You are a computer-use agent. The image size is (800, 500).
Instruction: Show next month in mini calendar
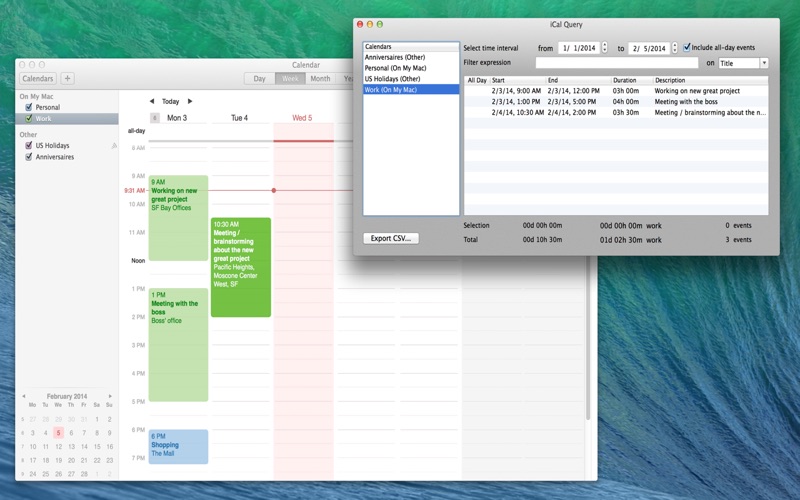pyautogui.click(x=110, y=396)
